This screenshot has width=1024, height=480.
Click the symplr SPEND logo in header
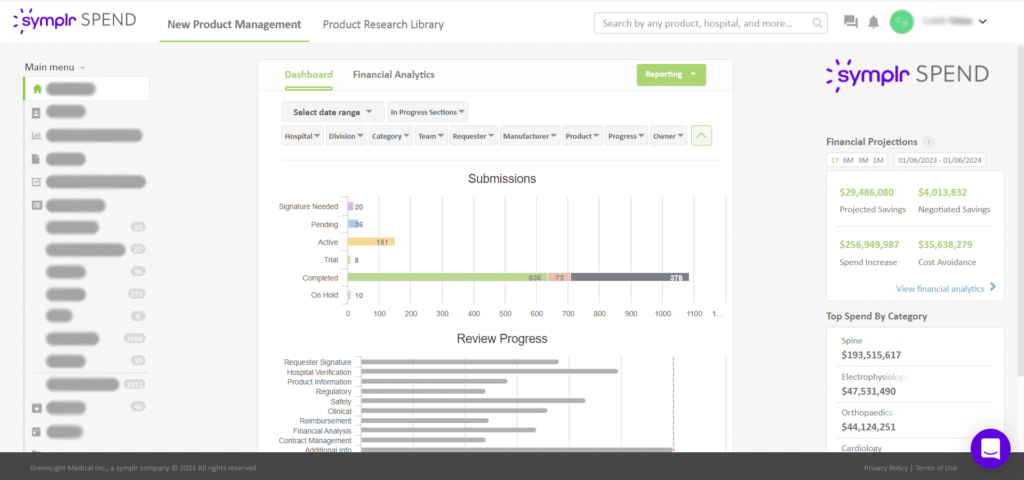(74, 21)
